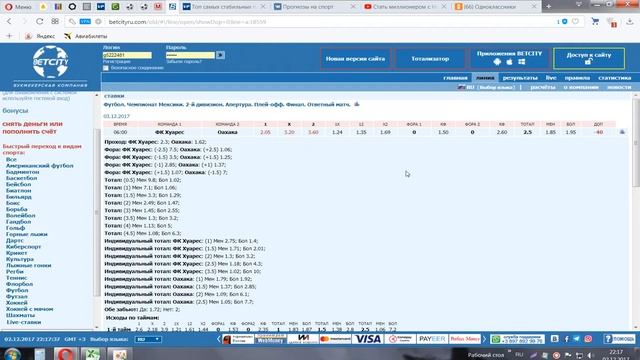Open the shopping cart extension icon
640x360 pixels.
point(595,22)
